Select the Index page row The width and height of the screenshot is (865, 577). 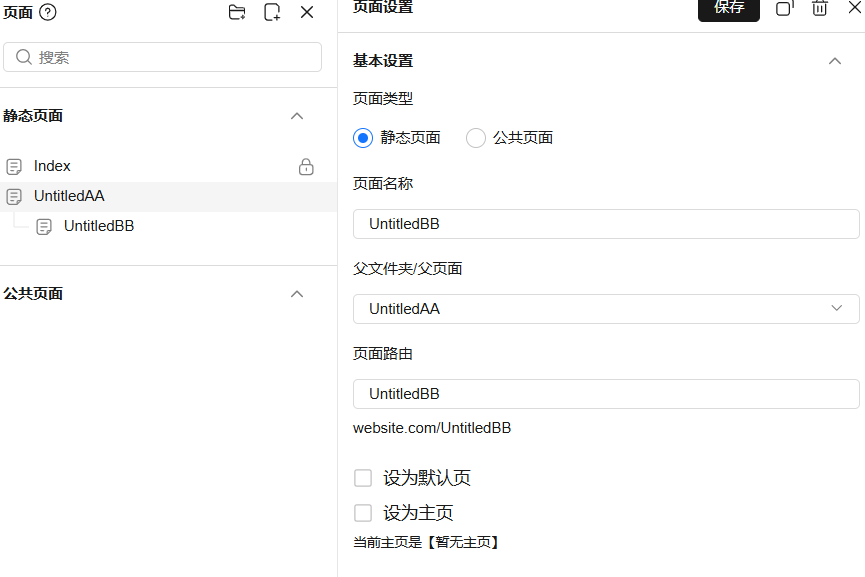click(168, 166)
